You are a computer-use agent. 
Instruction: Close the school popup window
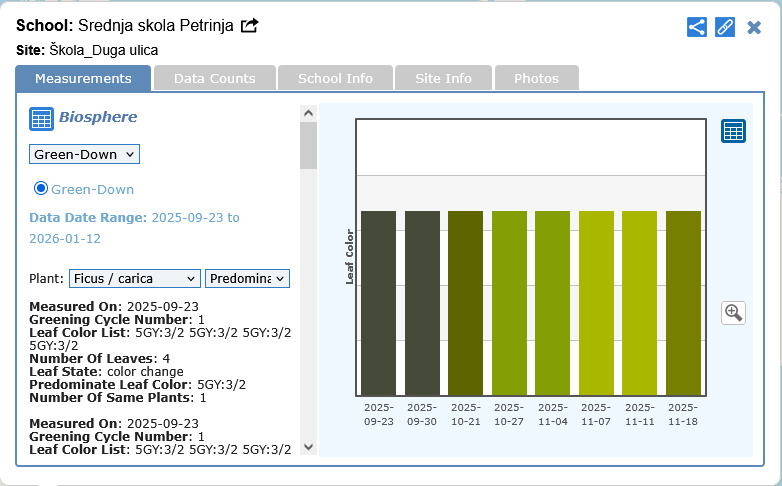[754, 27]
